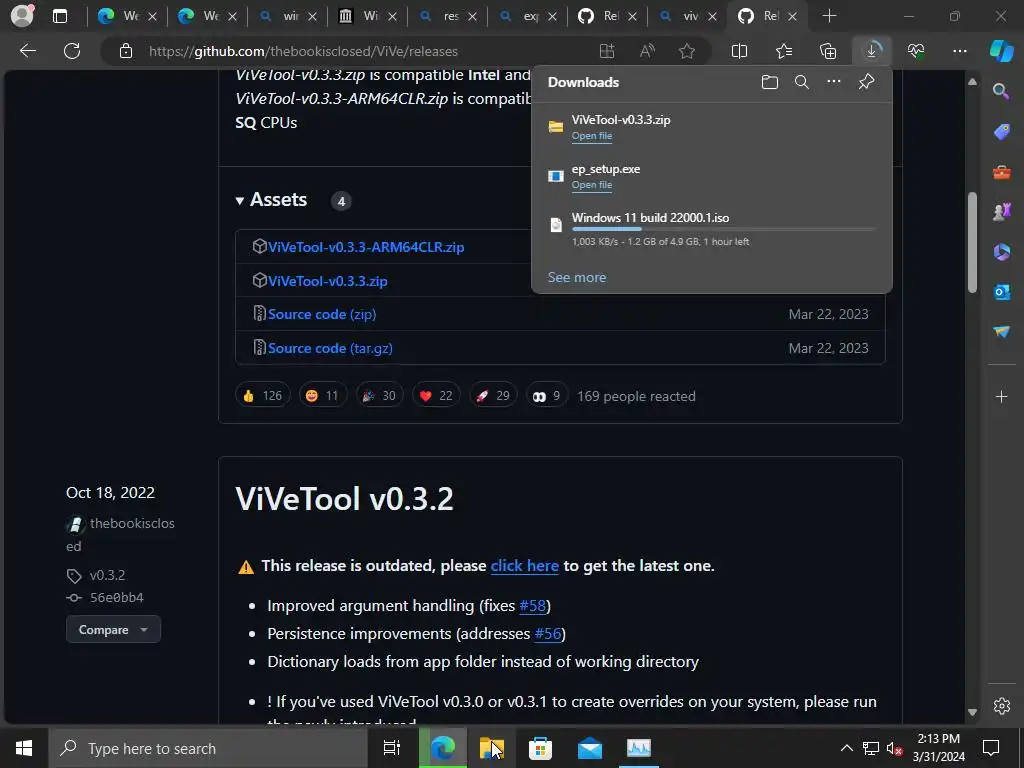
Task: Open file link for ep_setup.exe
Action: click(x=592, y=185)
